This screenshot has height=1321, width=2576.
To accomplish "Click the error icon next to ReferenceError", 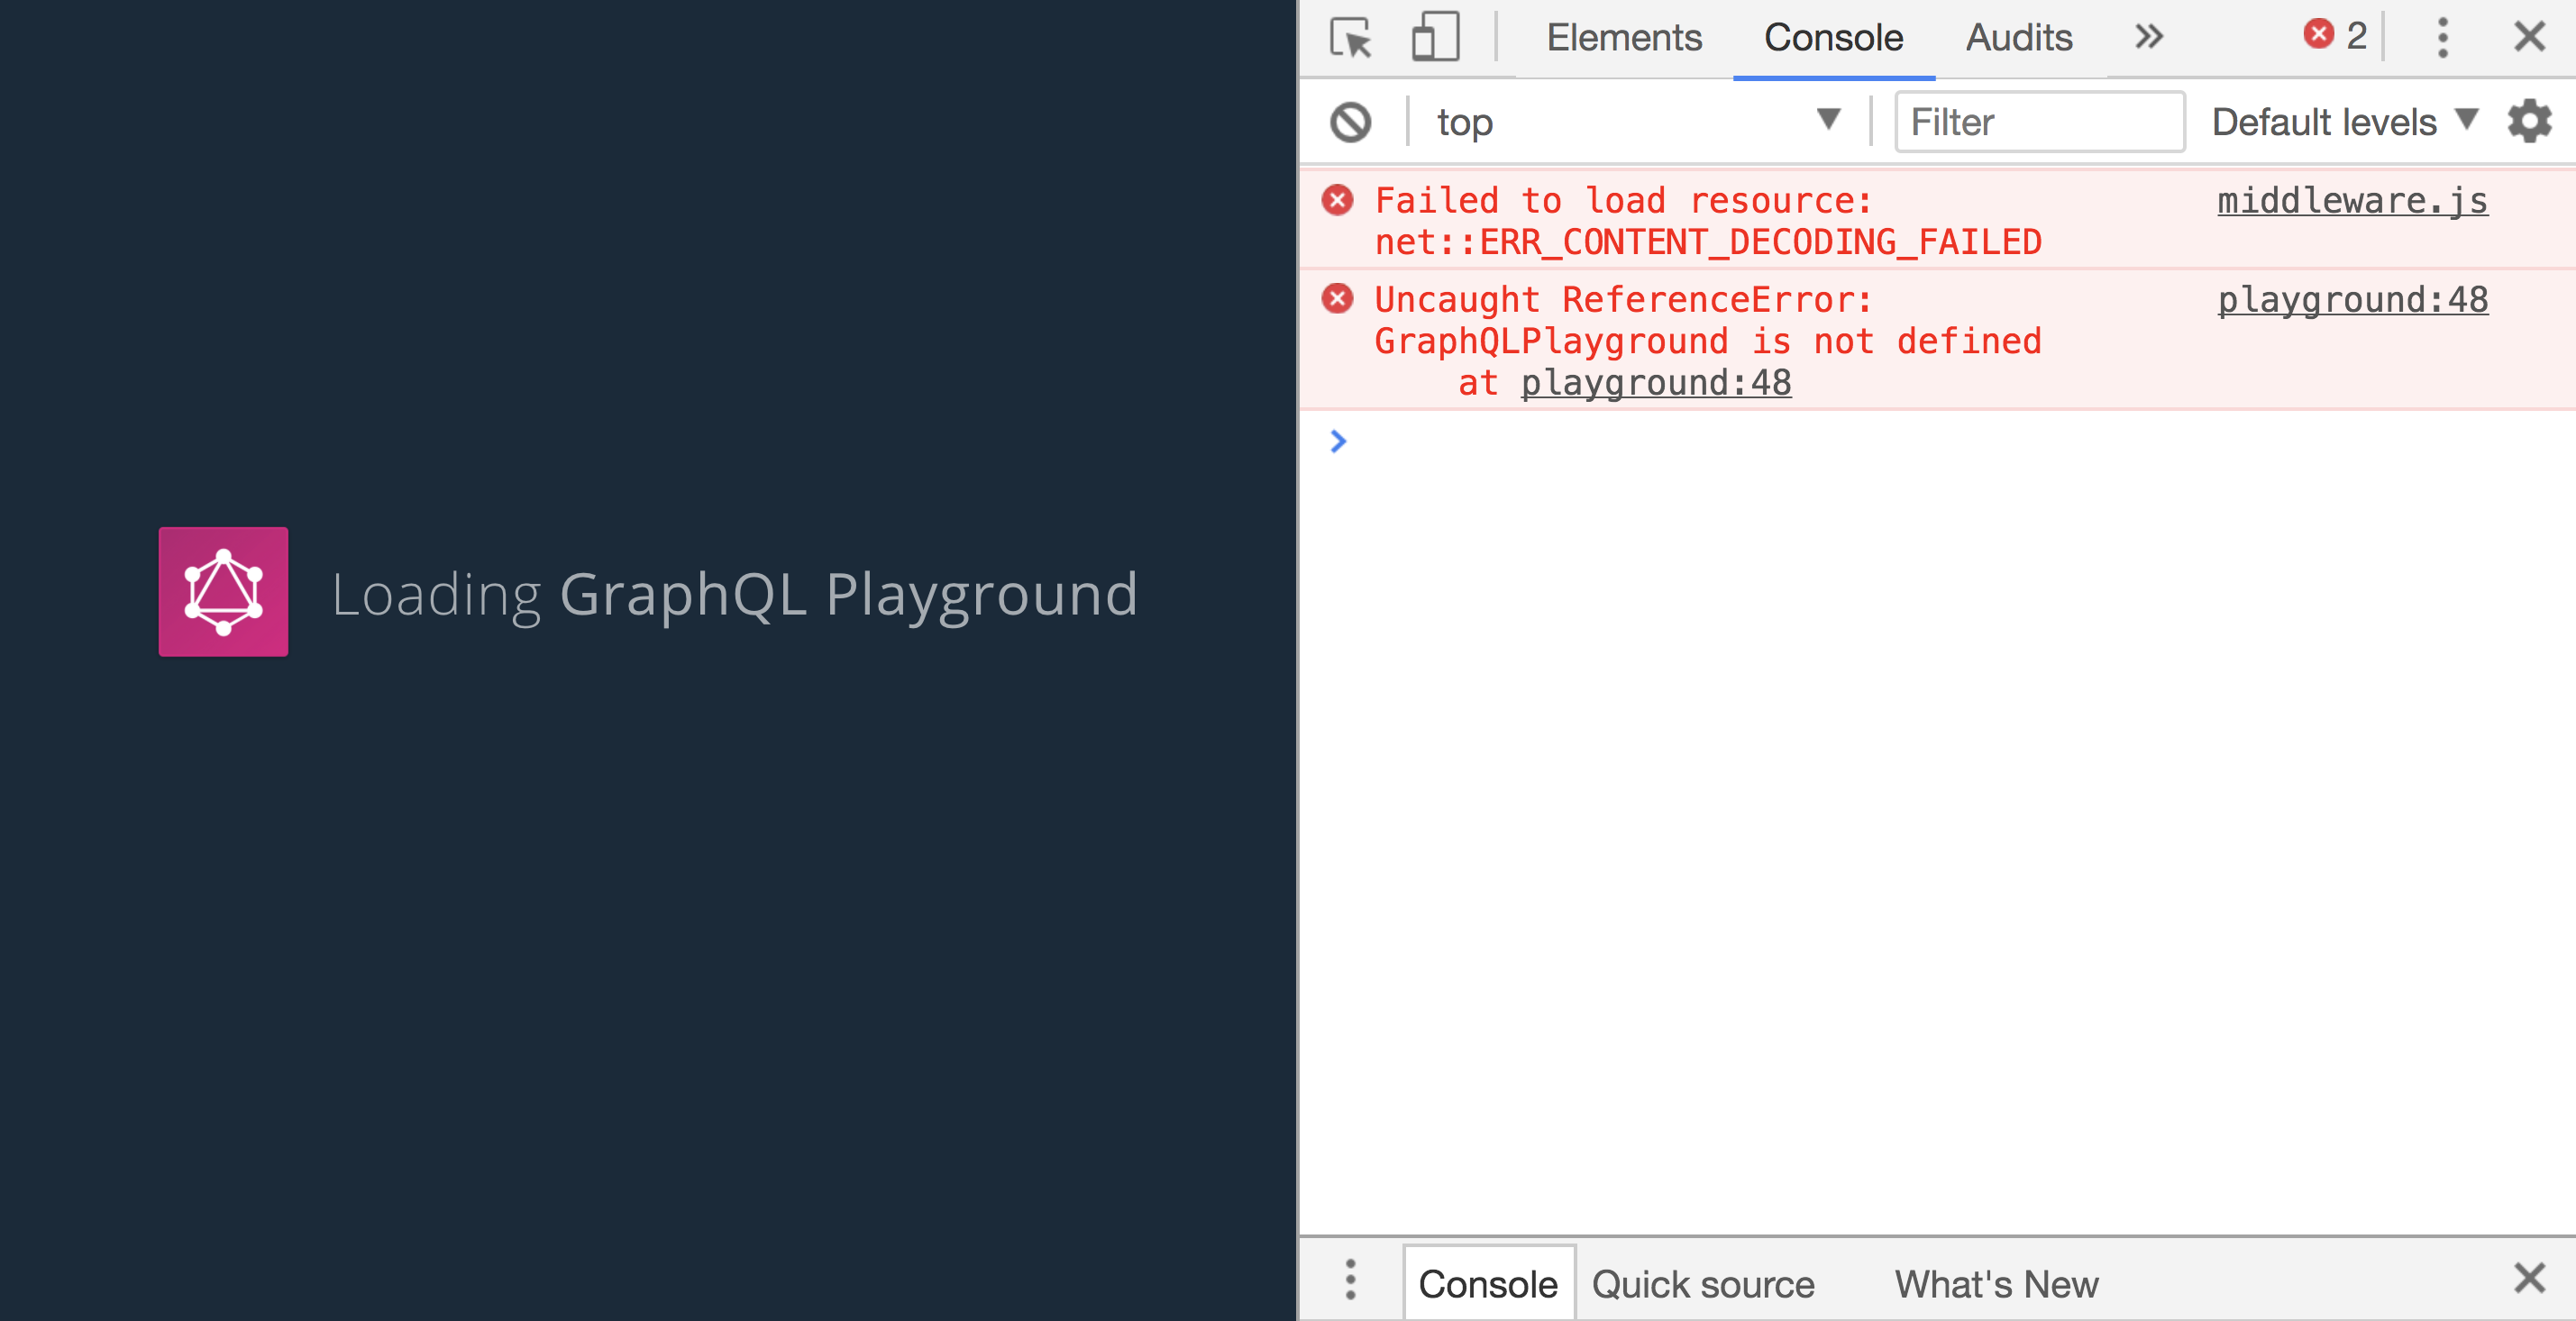I will [x=1337, y=298].
